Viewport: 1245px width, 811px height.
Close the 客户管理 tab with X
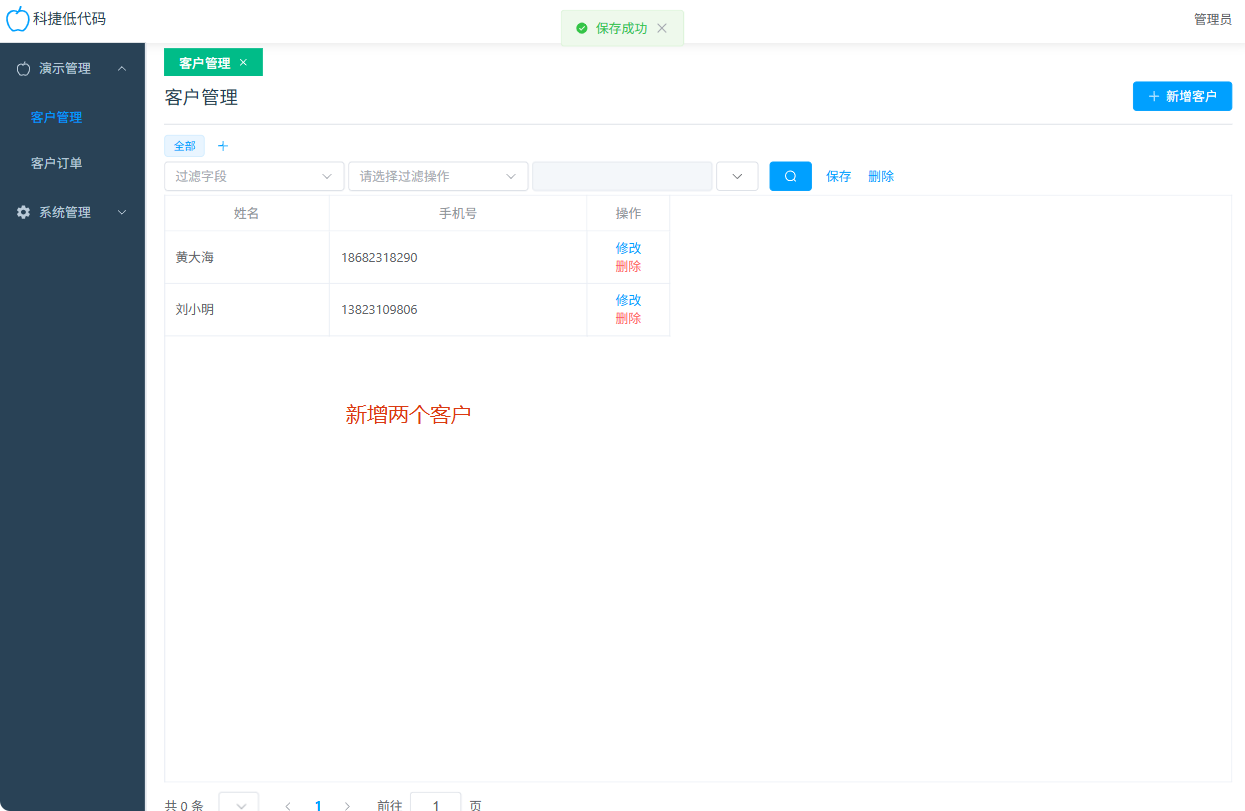click(x=243, y=62)
